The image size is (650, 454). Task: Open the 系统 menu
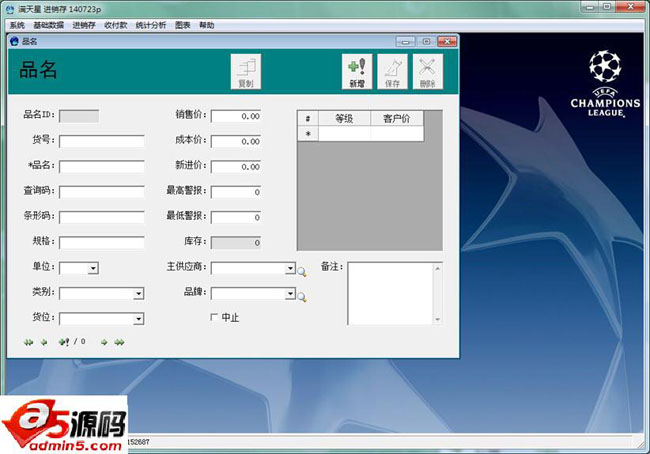coord(17,25)
